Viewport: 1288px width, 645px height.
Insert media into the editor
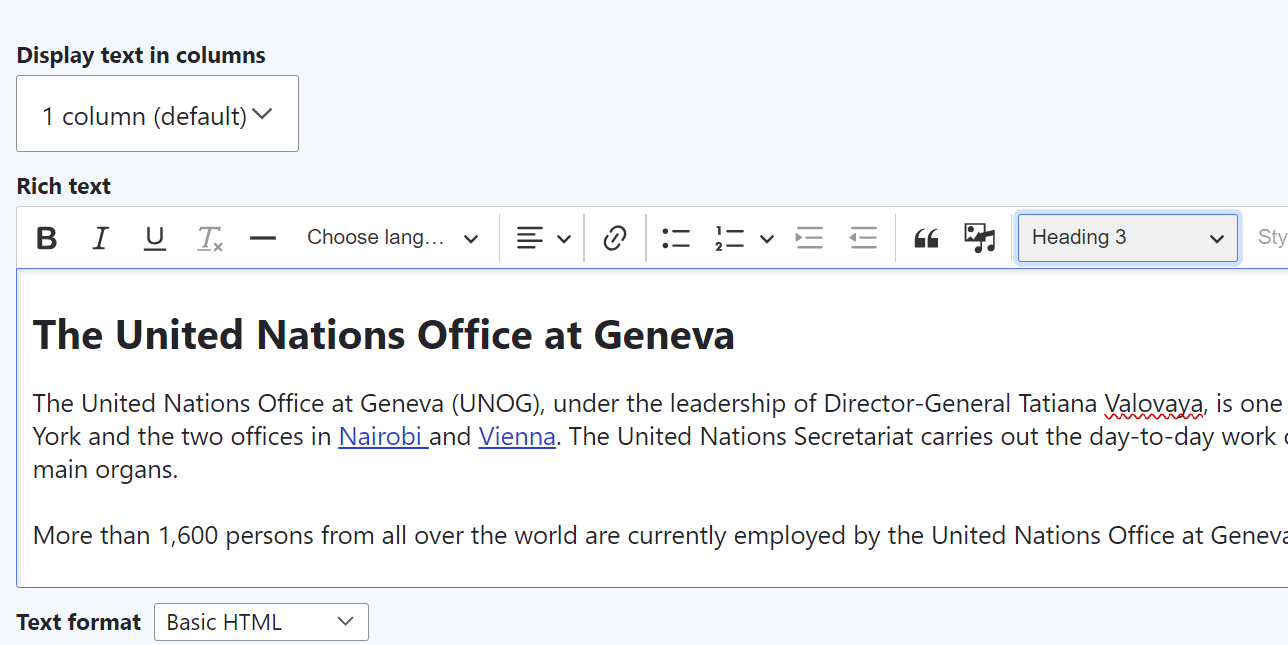point(978,237)
